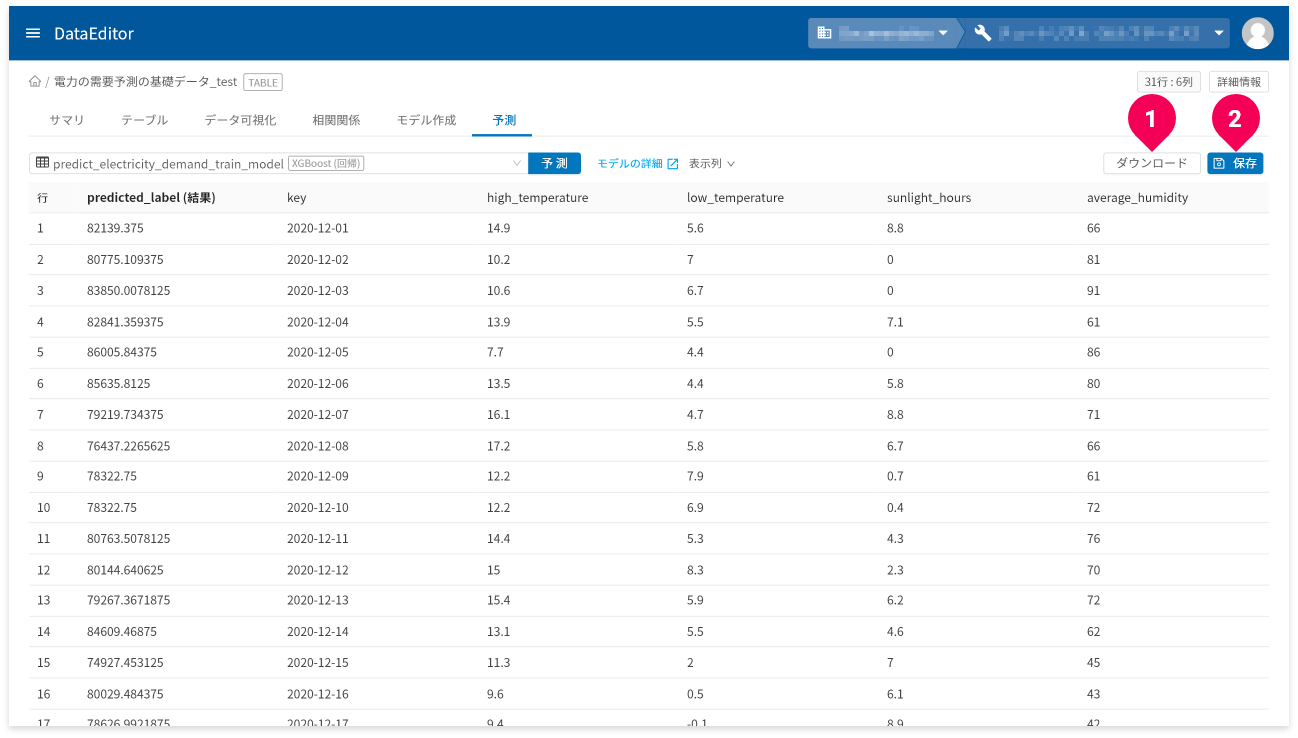Select the 予測 tab

[504, 120]
